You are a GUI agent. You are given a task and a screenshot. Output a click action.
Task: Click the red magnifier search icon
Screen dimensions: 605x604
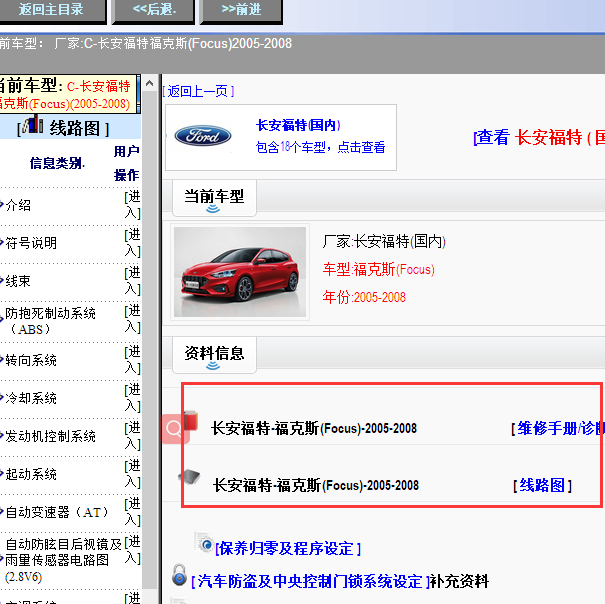(174, 429)
